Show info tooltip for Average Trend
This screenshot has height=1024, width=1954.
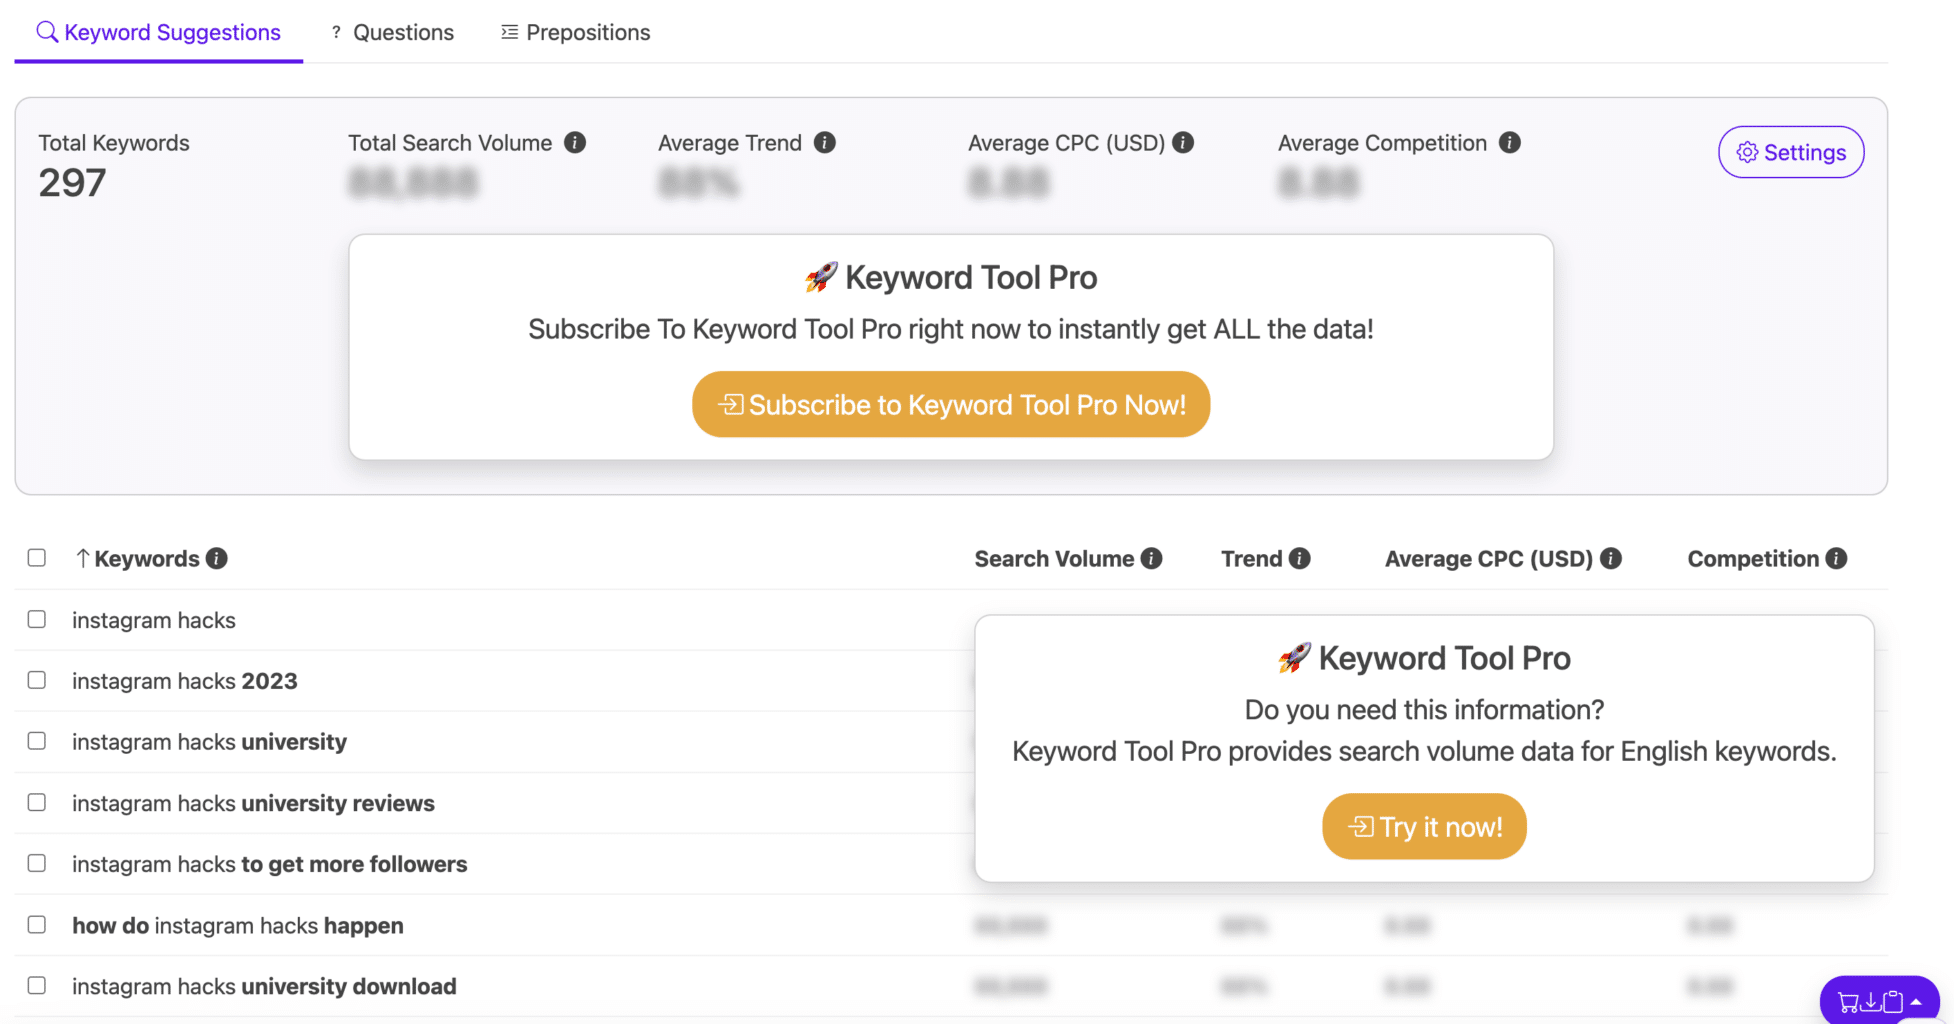point(825,143)
